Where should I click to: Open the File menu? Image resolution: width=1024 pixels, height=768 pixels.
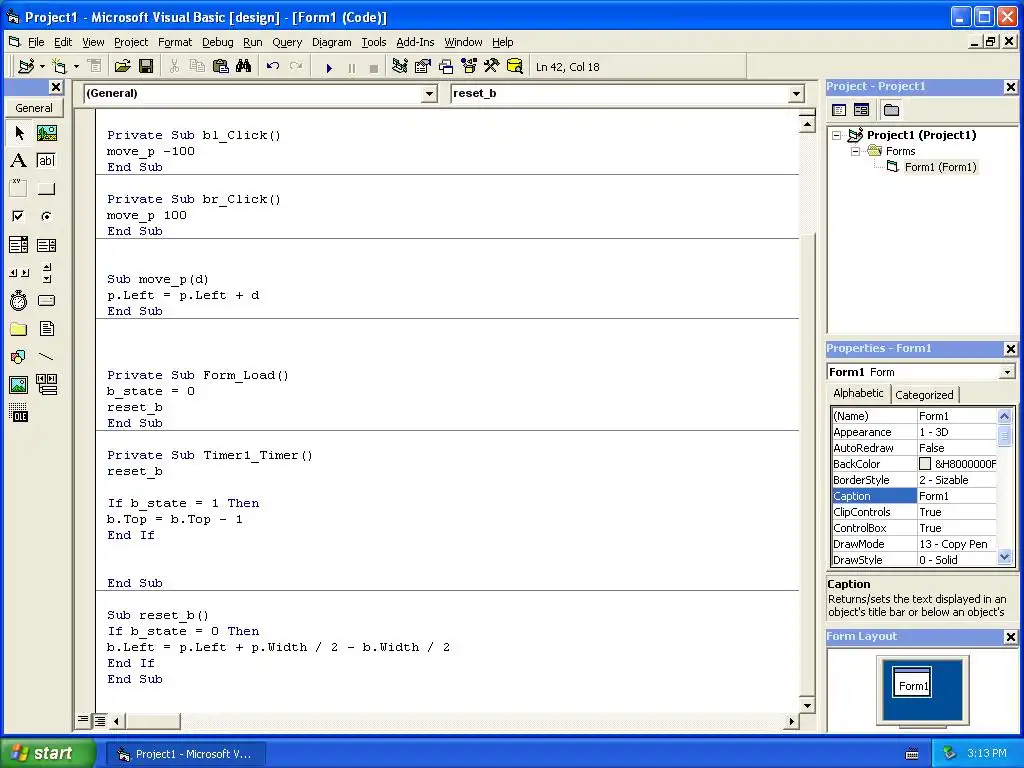[36, 42]
